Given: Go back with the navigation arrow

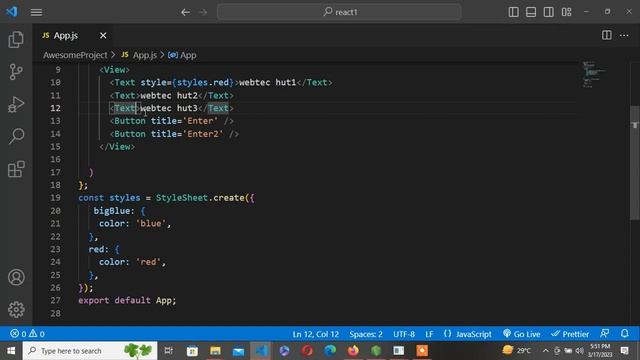Looking at the screenshot, I should (x=185, y=12).
